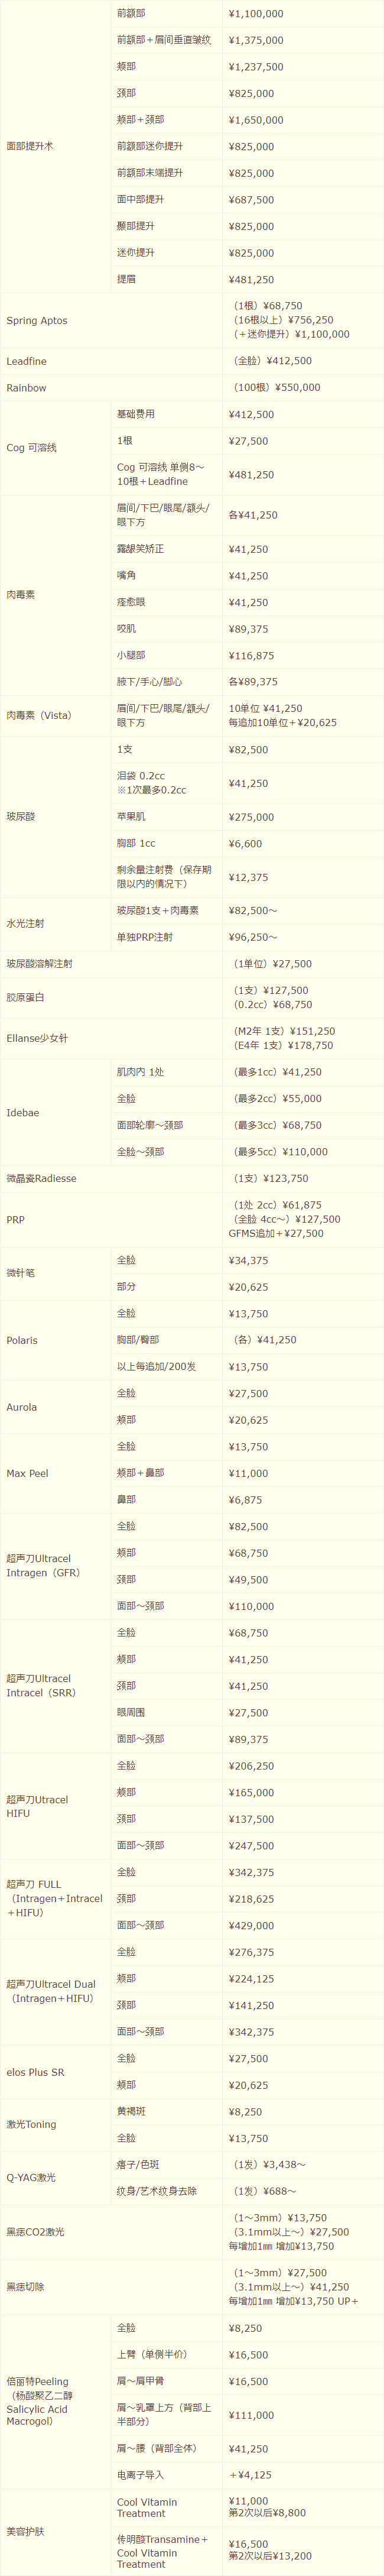The image size is (384, 2576).
Task: Select the 水光注射 row label
Action: 25,924
